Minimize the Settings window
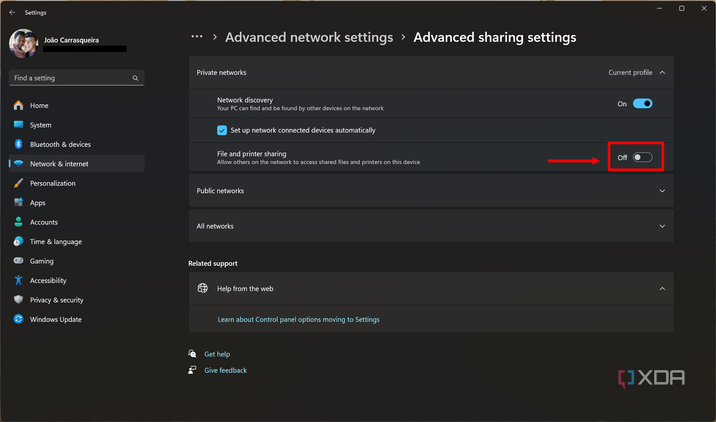This screenshot has width=716, height=422. pyautogui.click(x=659, y=8)
